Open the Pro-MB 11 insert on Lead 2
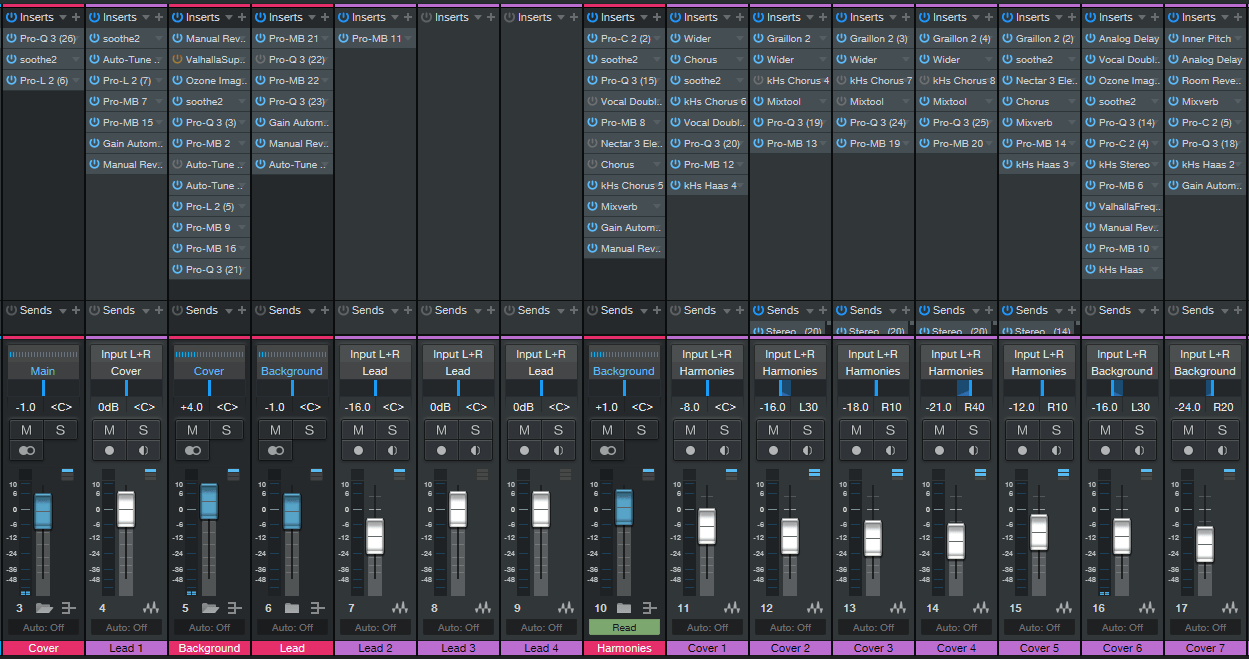This screenshot has width=1249, height=659. [376, 38]
